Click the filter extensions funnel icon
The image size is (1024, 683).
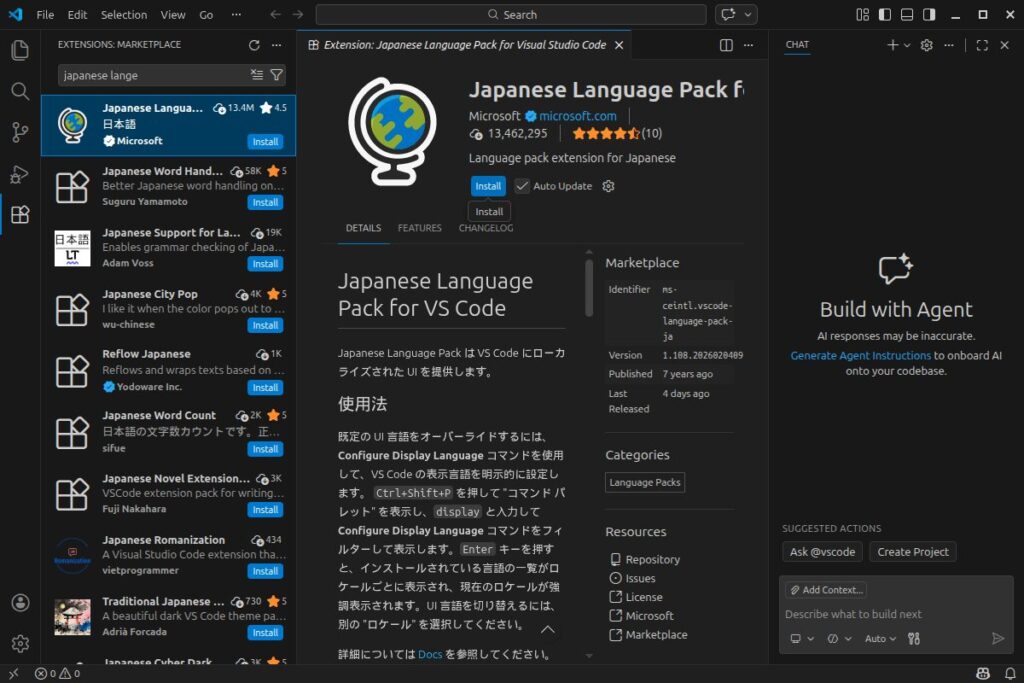pyautogui.click(x=277, y=75)
